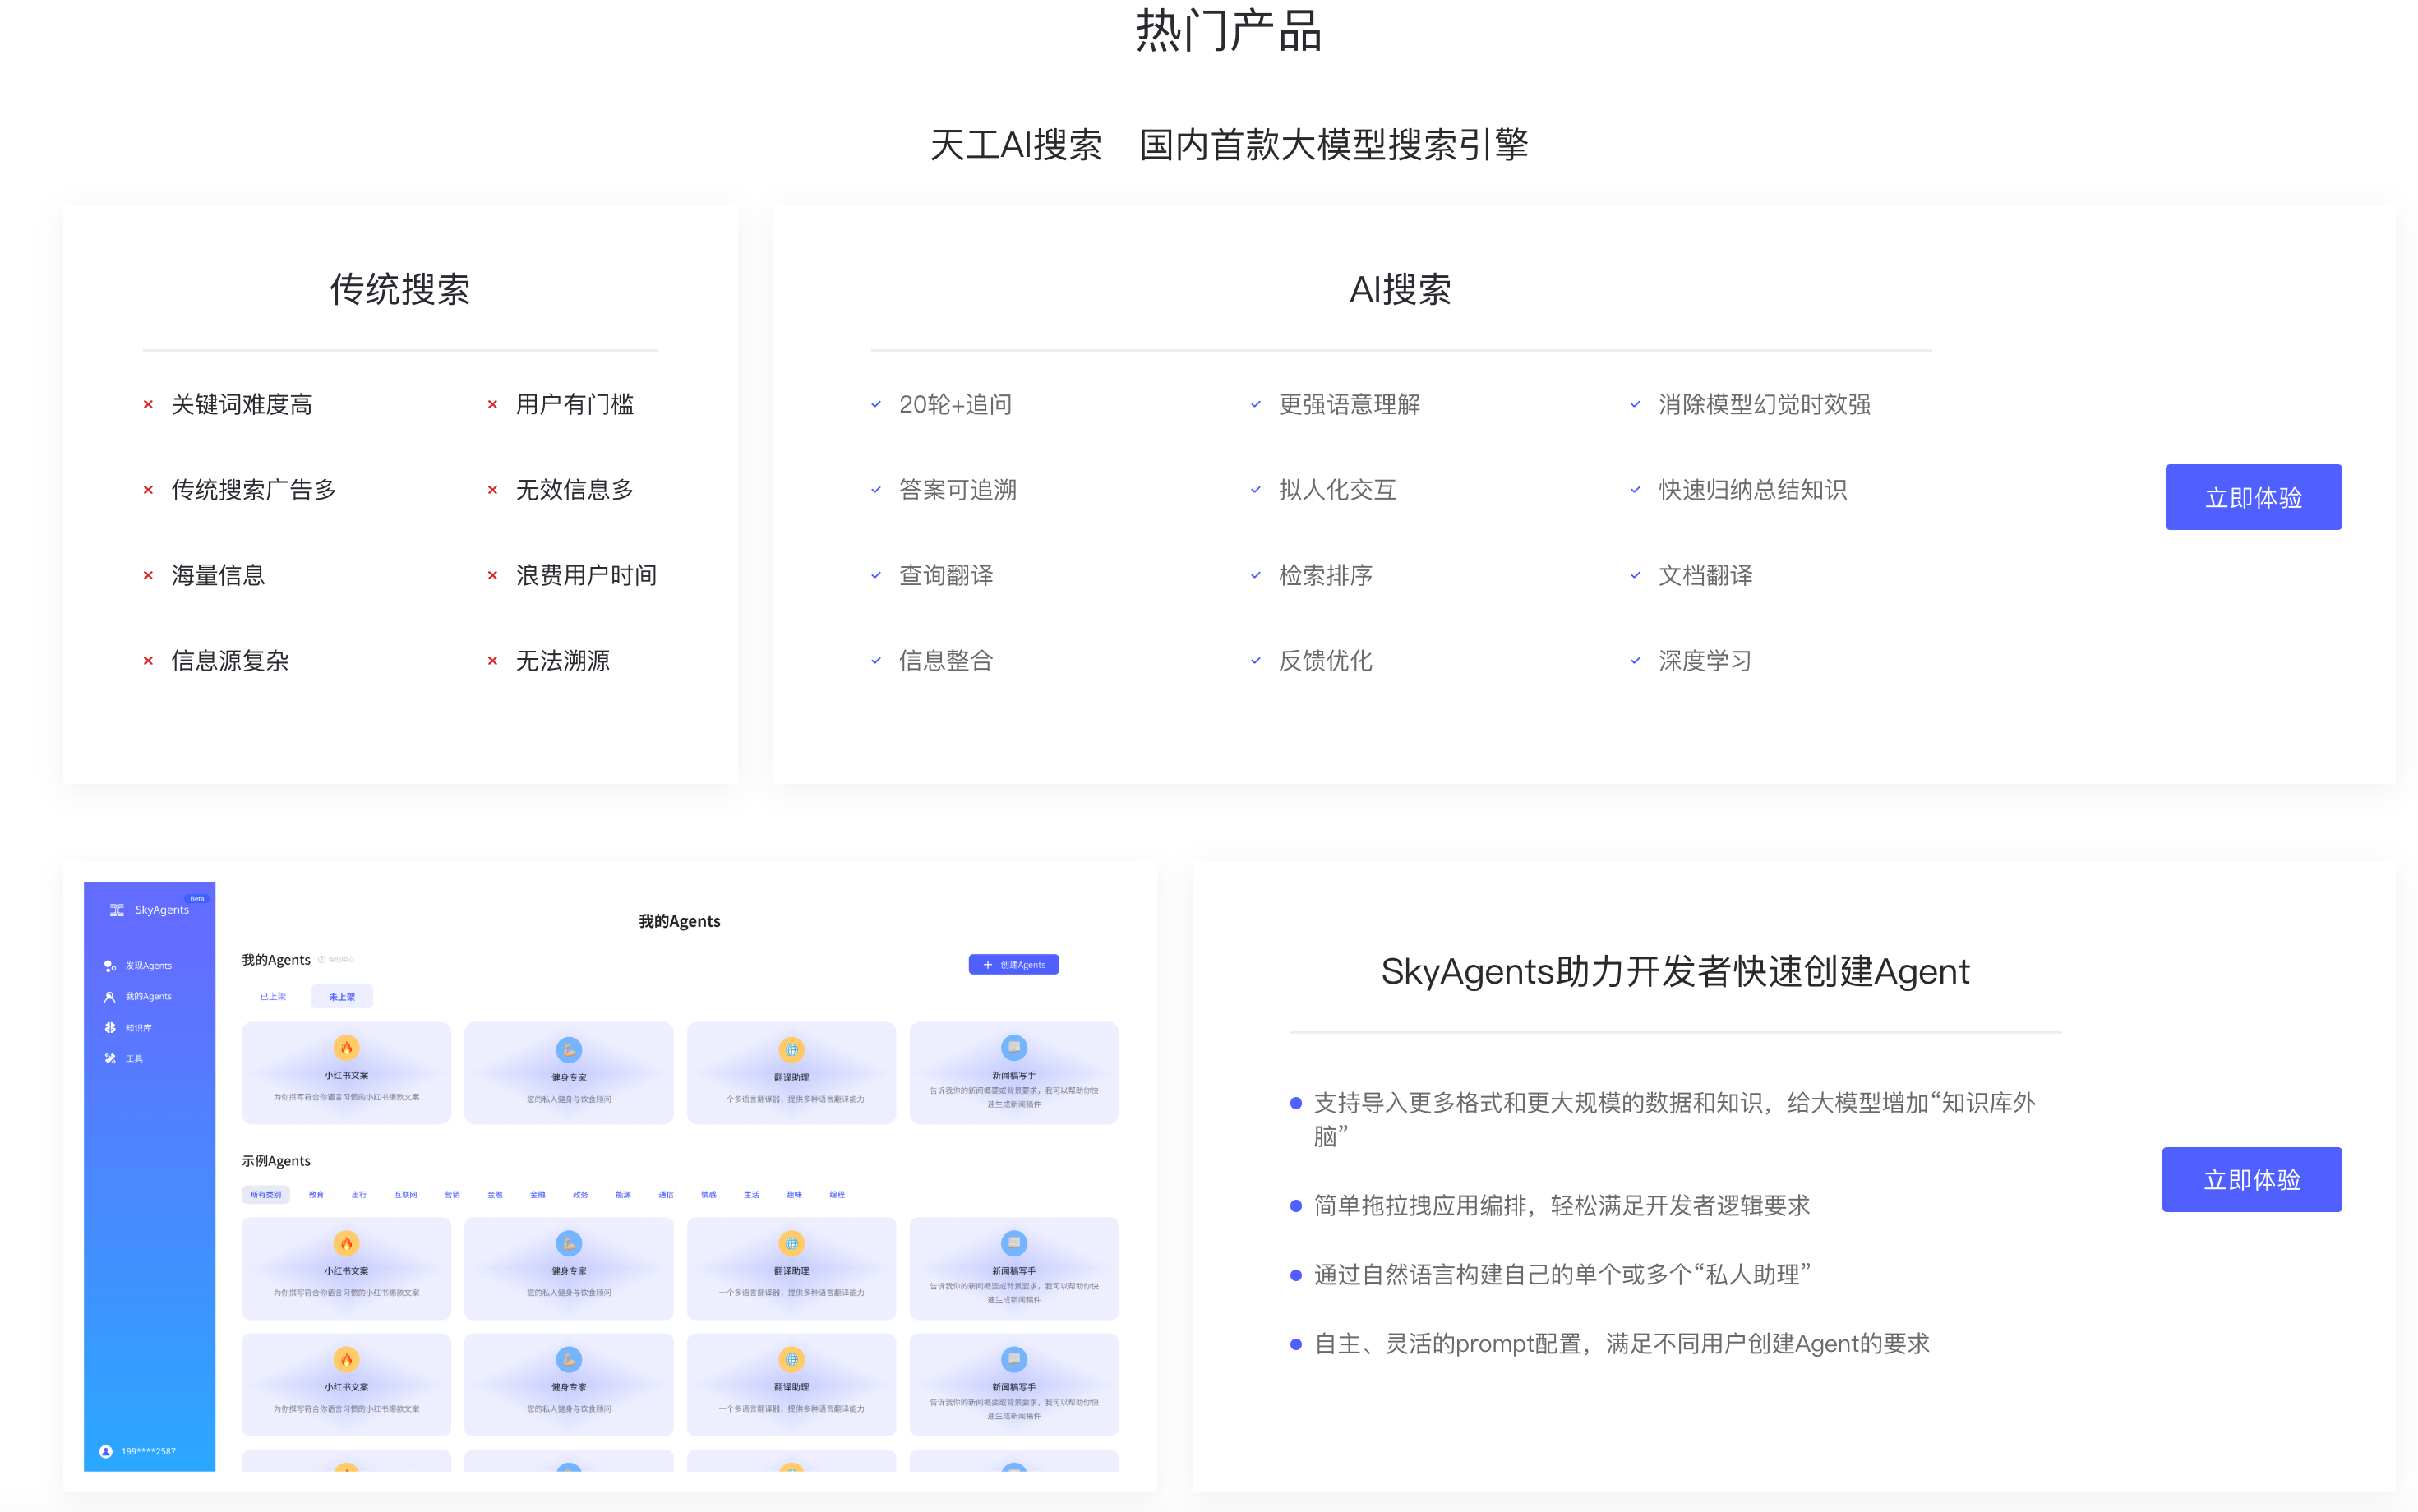Select the 互联网 category filter
Screen dimensions: 2418x1512
405,1195
